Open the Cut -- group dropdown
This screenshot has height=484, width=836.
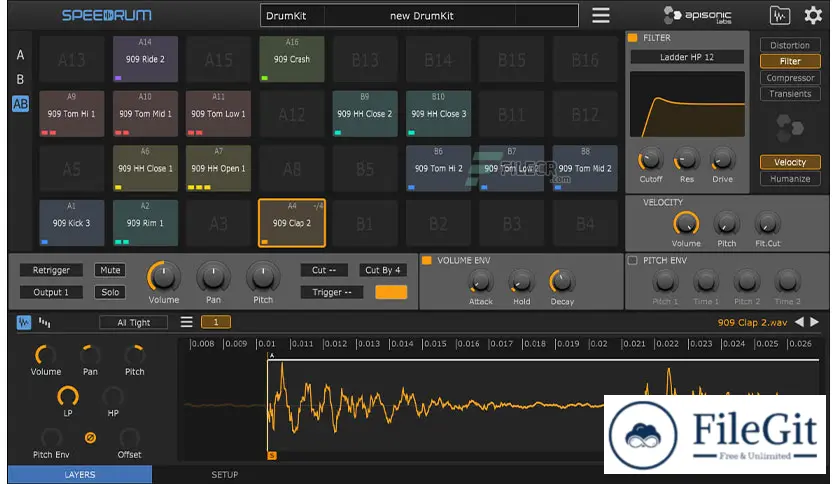324,270
